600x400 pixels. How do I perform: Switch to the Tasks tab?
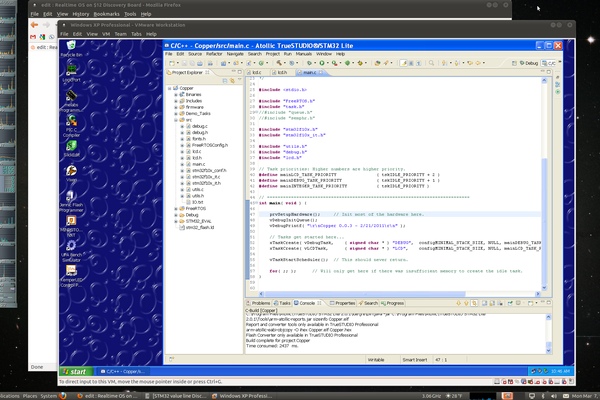[x=282, y=303]
